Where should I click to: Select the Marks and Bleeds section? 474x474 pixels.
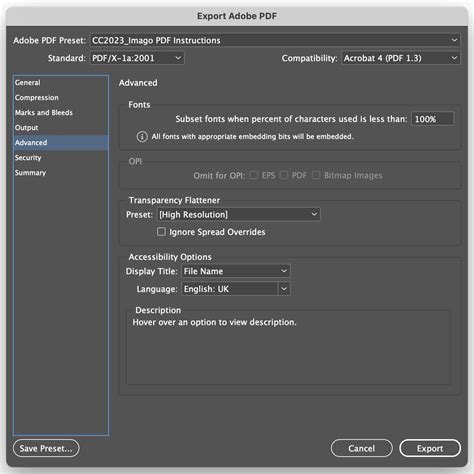coord(61,113)
